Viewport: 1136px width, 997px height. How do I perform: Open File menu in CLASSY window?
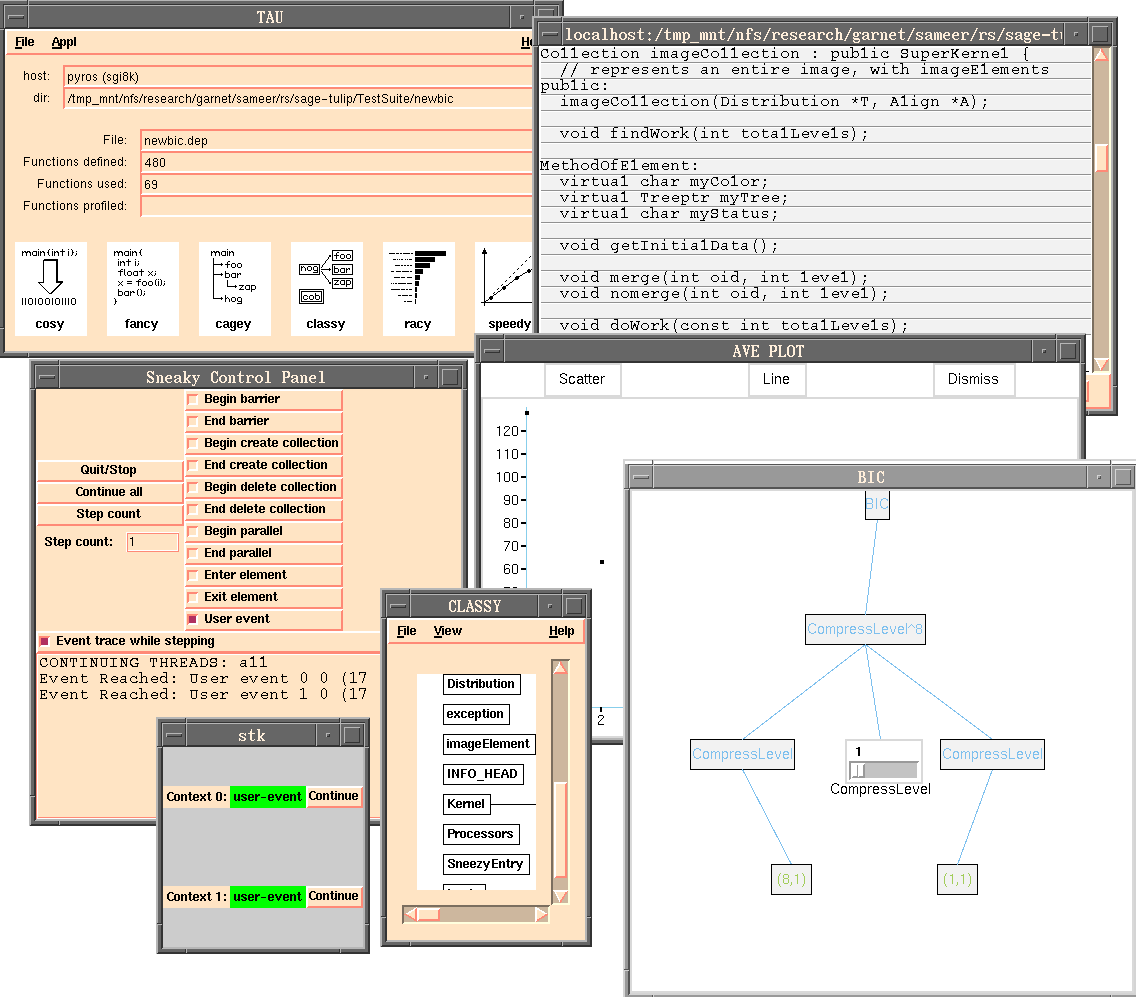pyautogui.click(x=406, y=631)
